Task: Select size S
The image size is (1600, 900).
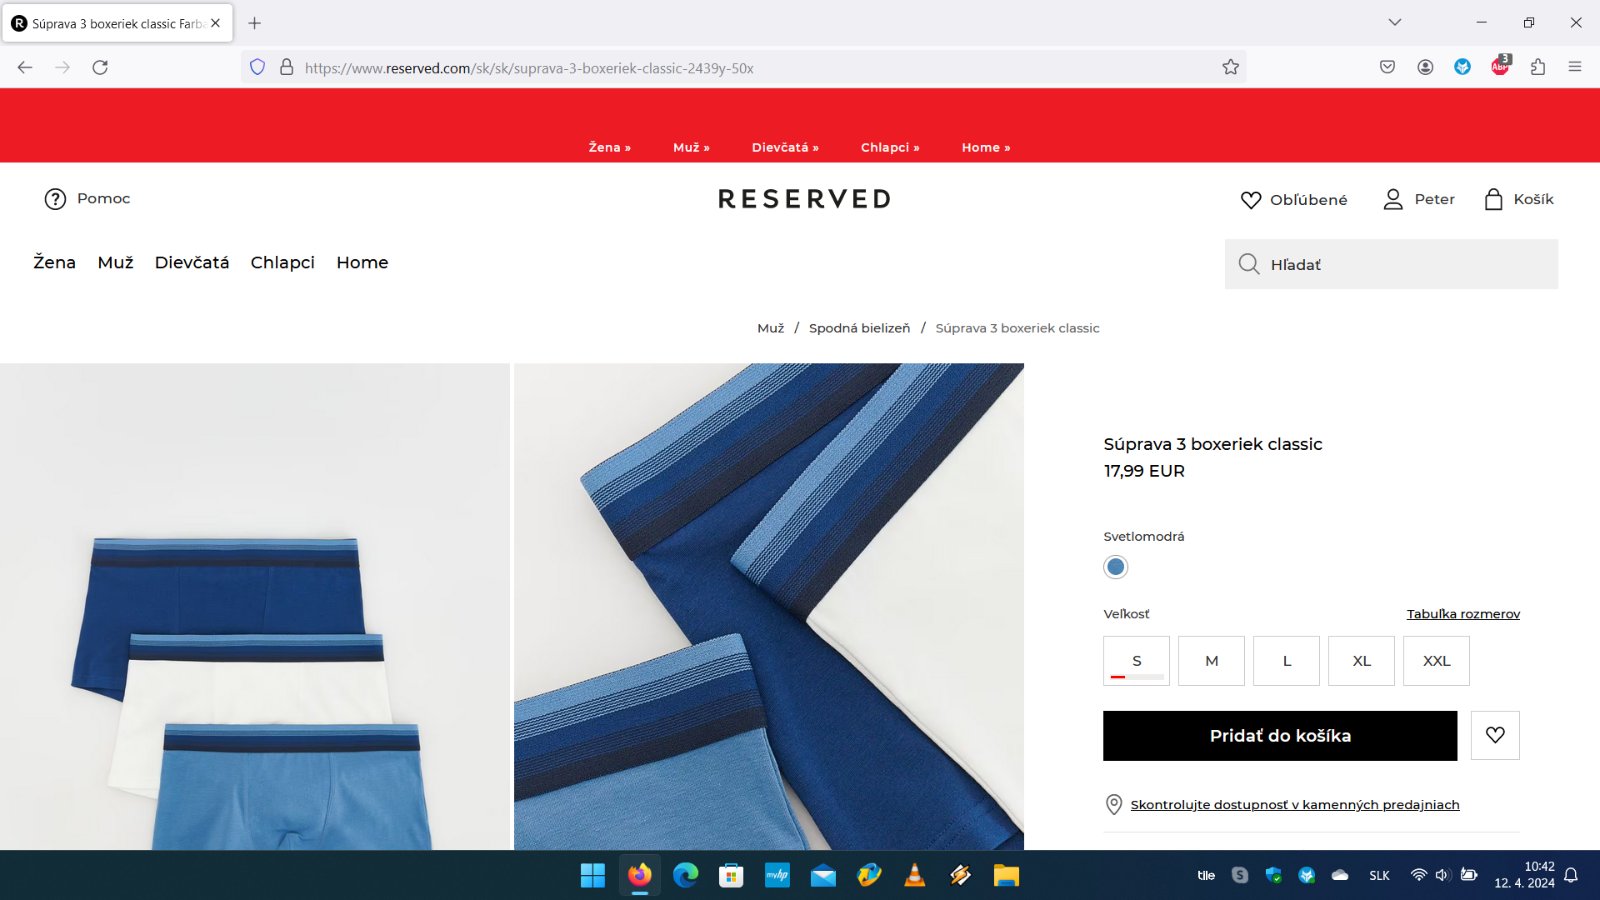Action: click(x=1136, y=661)
